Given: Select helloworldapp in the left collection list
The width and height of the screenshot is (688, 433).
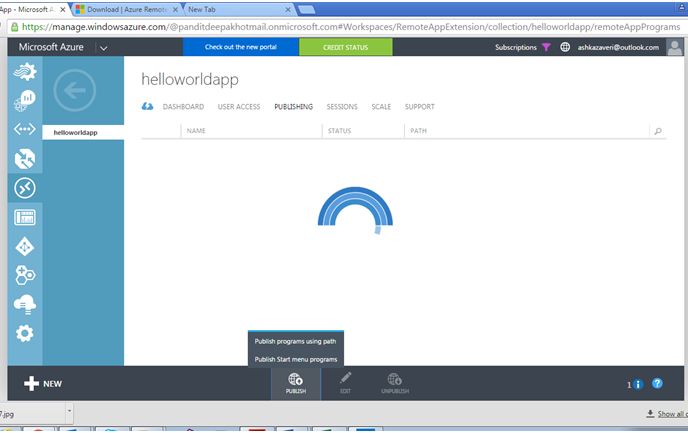Looking at the screenshot, I should coord(83,132).
